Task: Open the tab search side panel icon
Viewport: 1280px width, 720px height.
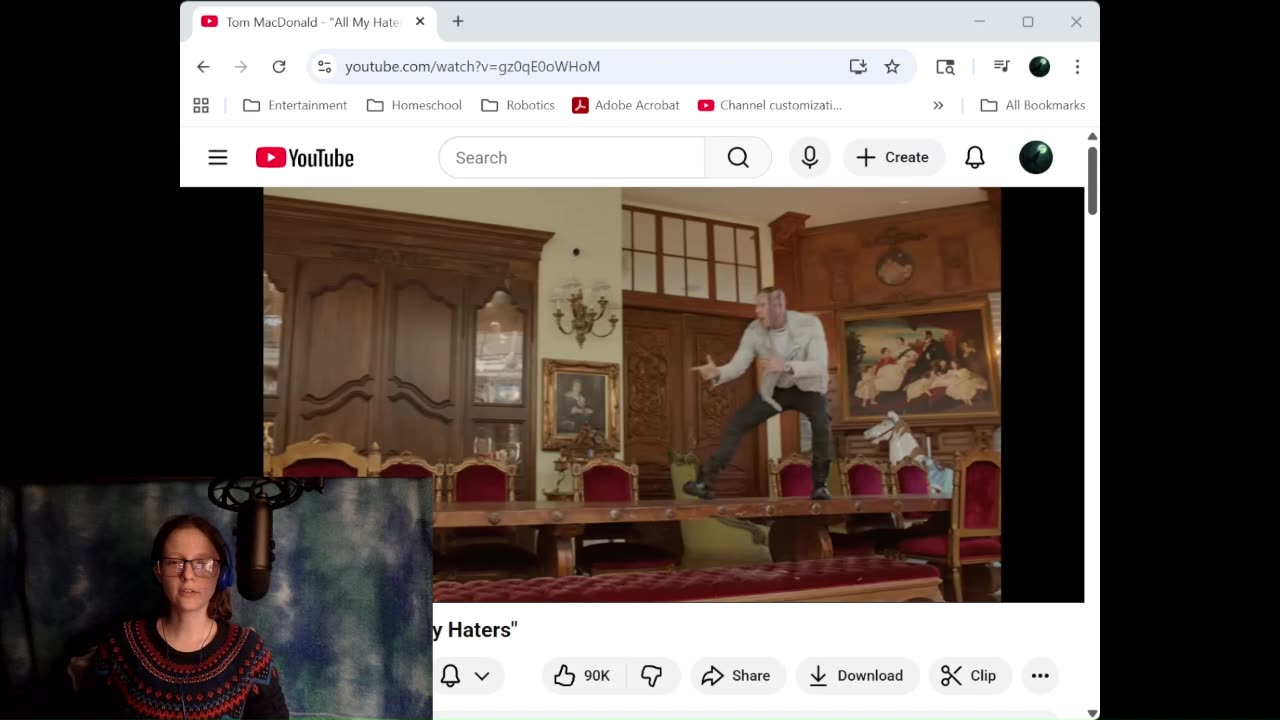Action: point(945,67)
